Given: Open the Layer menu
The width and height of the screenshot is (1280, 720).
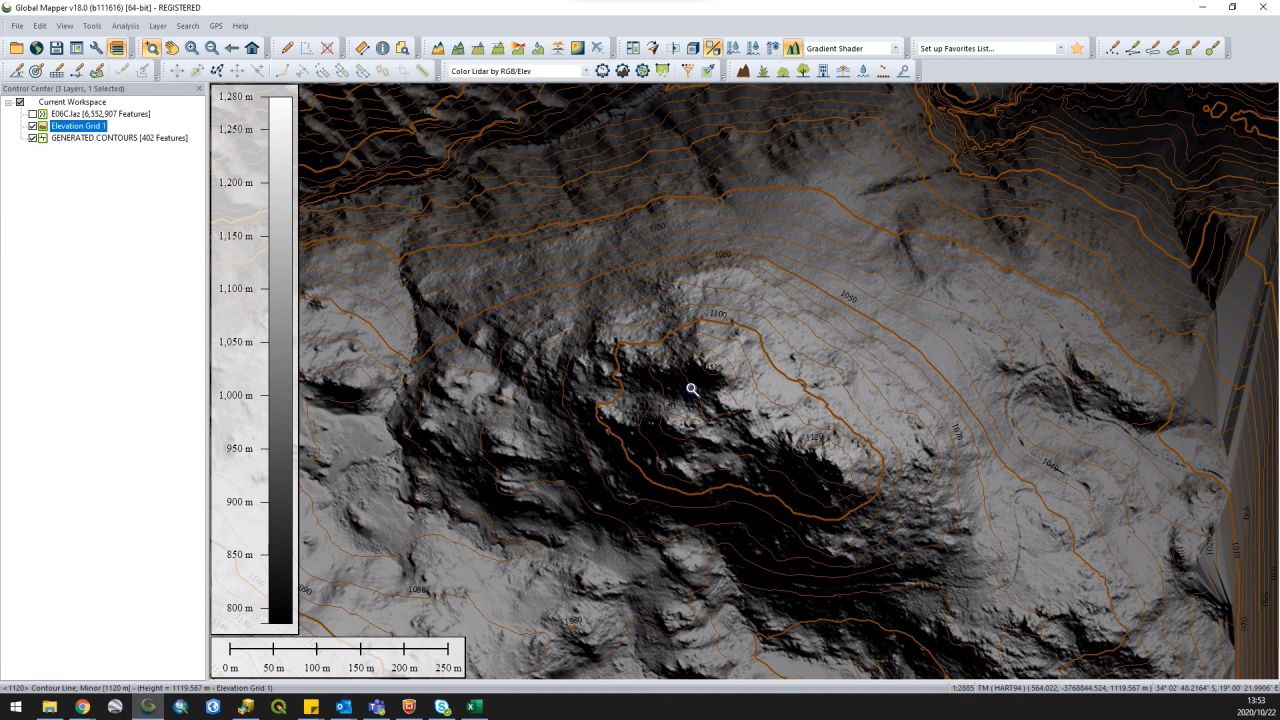Looking at the screenshot, I should coord(158,26).
